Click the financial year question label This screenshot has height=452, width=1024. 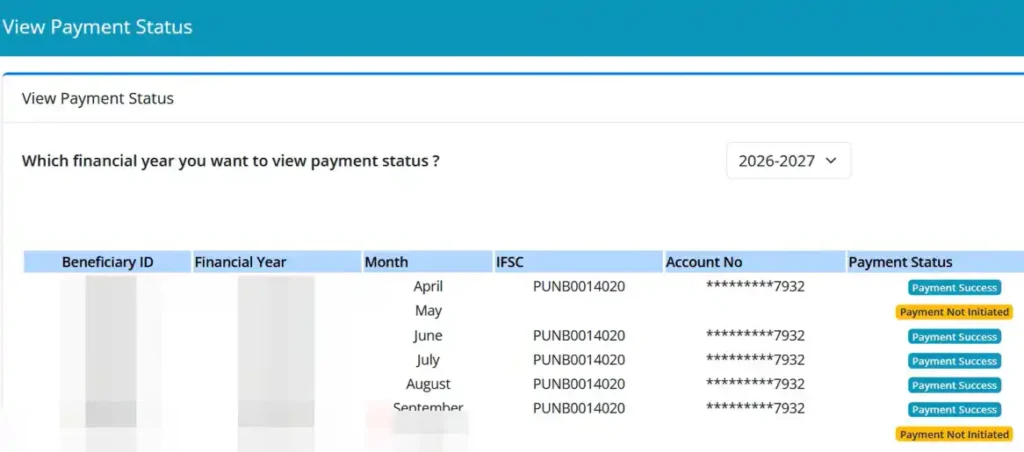231,161
